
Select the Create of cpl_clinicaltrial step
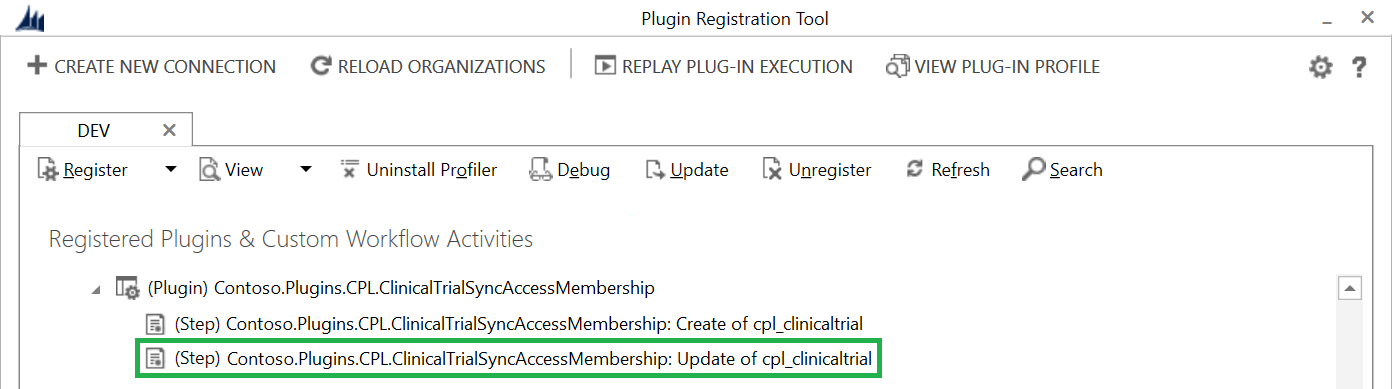(x=504, y=324)
